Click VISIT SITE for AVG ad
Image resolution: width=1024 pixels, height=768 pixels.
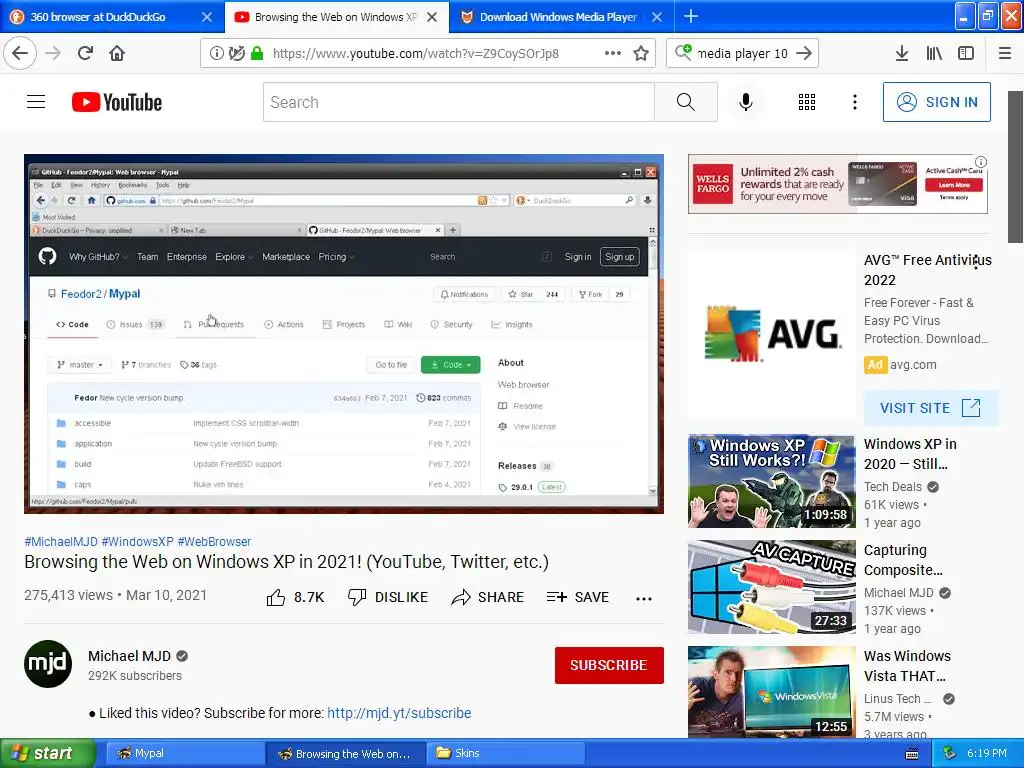pos(931,408)
